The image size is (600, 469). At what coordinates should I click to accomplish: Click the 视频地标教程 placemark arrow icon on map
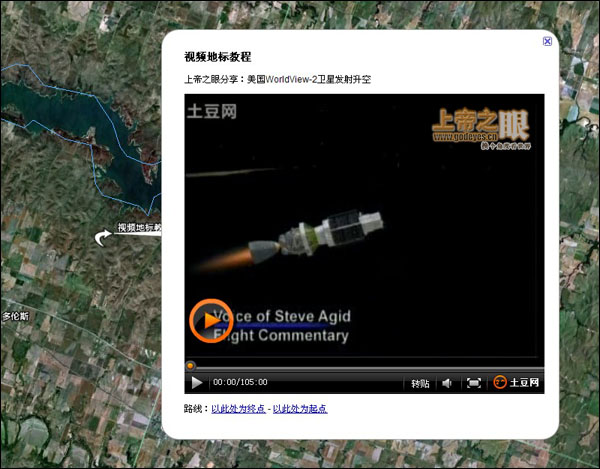point(103,238)
